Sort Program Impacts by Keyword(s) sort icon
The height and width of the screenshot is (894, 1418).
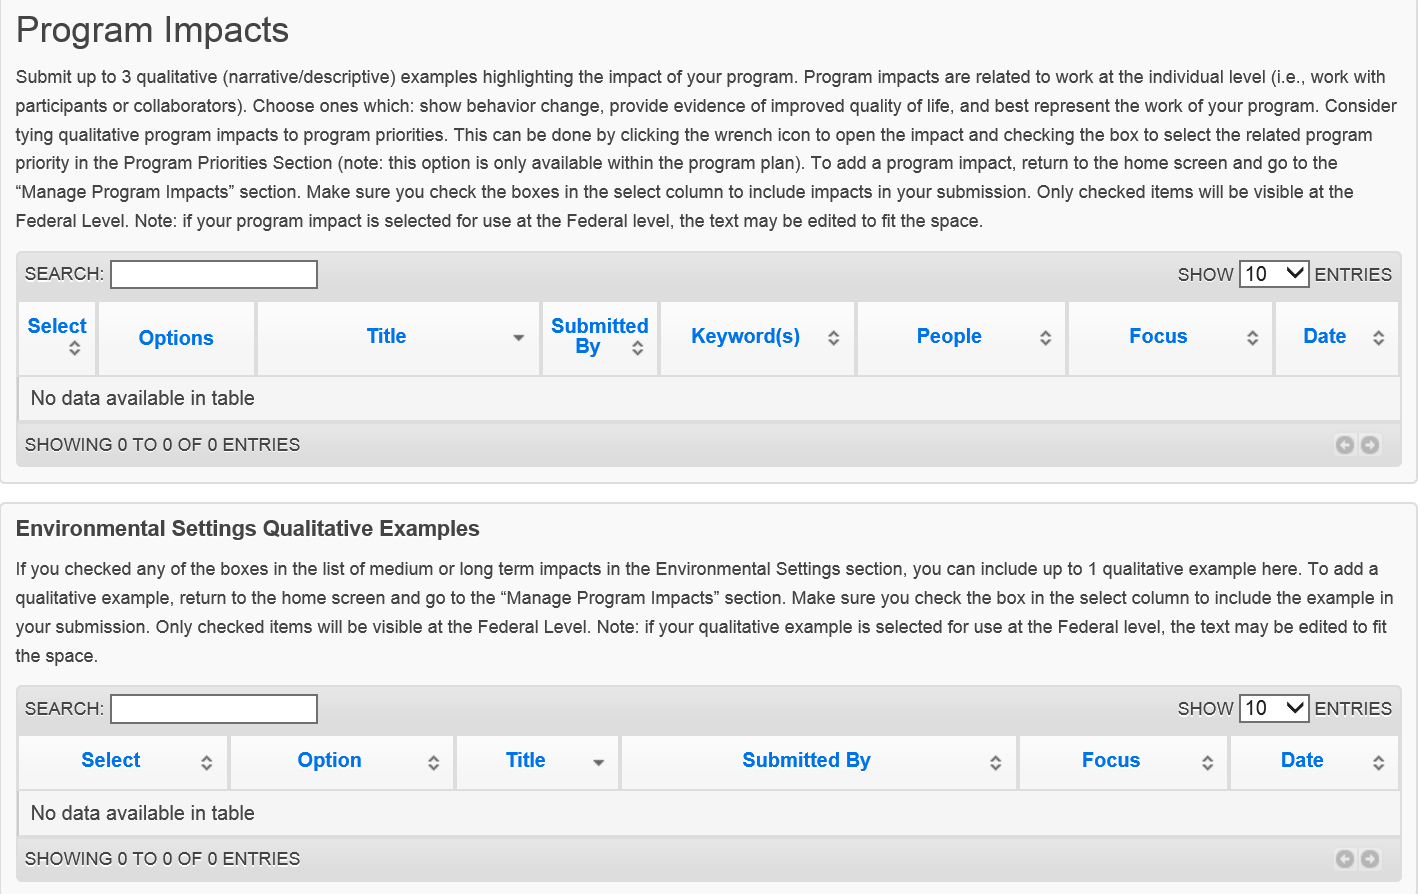coord(833,338)
